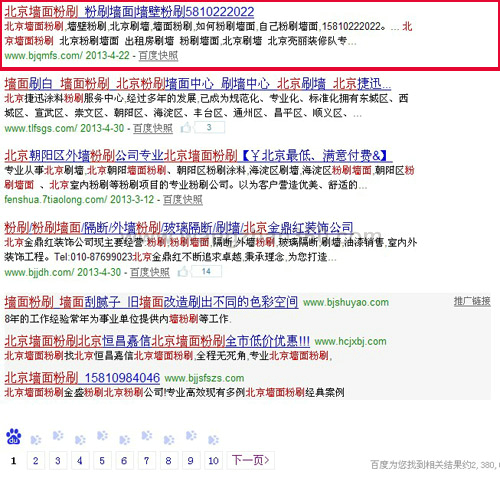The height and width of the screenshot is (478, 500).
Task: Go to results page 2
Action: (x=36, y=461)
